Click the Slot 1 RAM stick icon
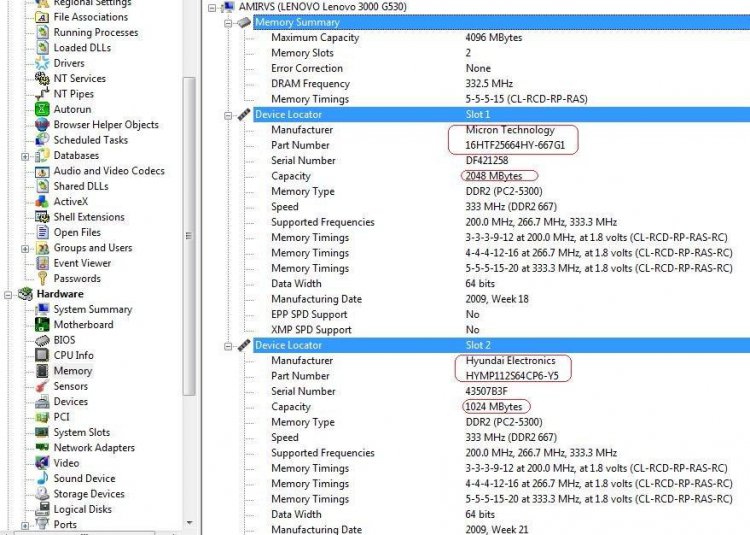The height and width of the screenshot is (535, 750). (244, 114)
